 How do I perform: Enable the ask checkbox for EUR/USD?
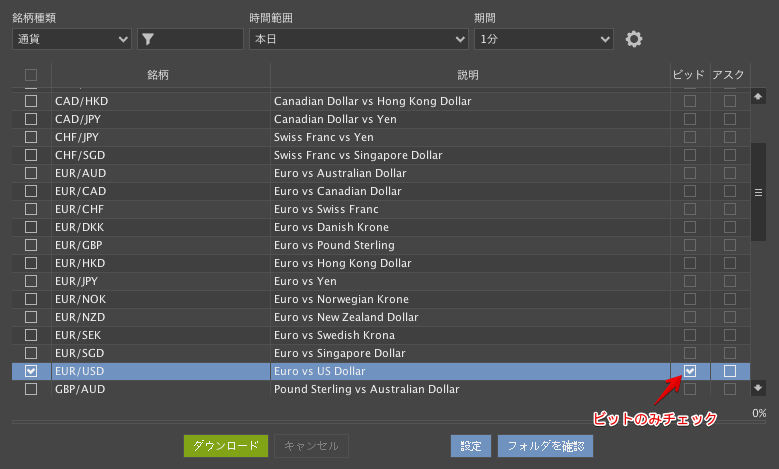tap(730, 371)
